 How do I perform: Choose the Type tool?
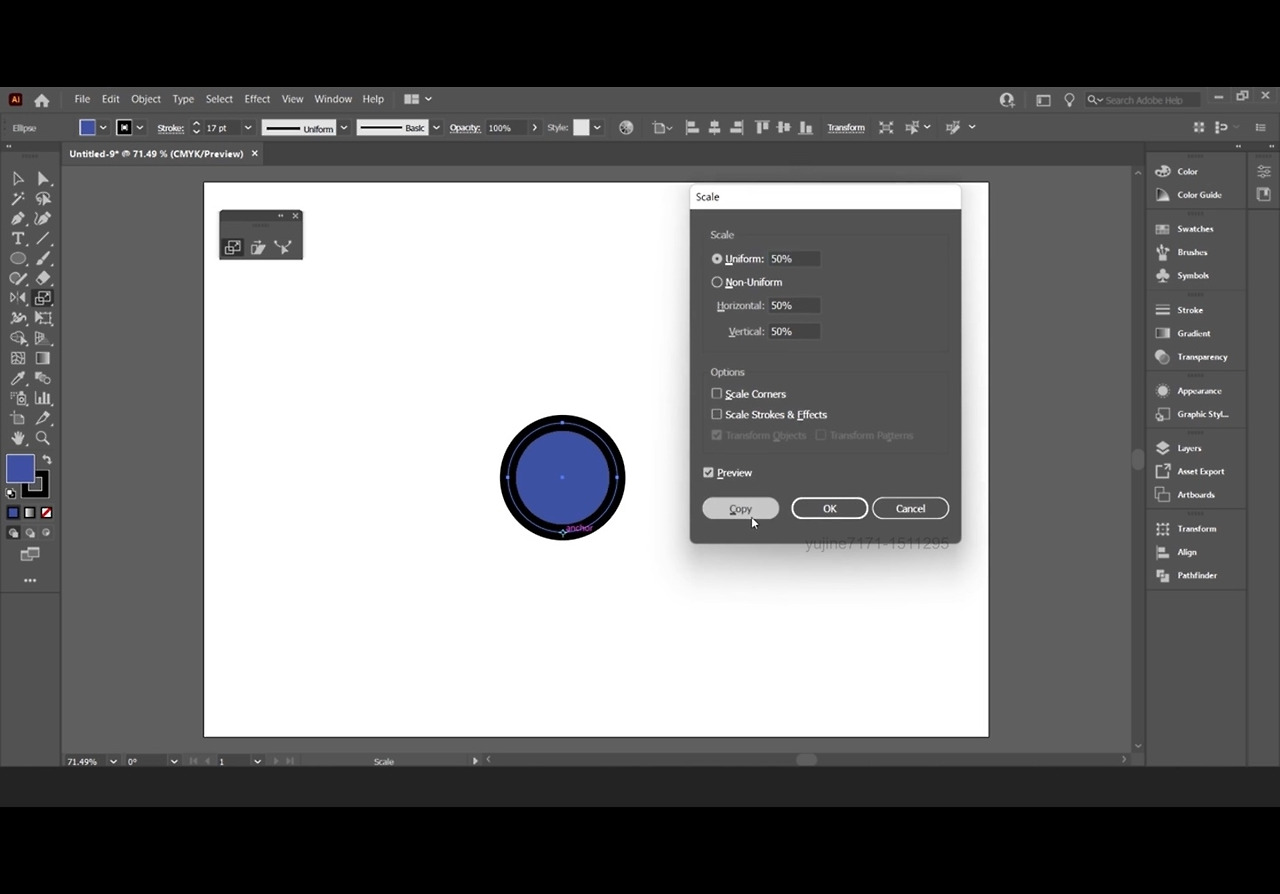[18, 238]
